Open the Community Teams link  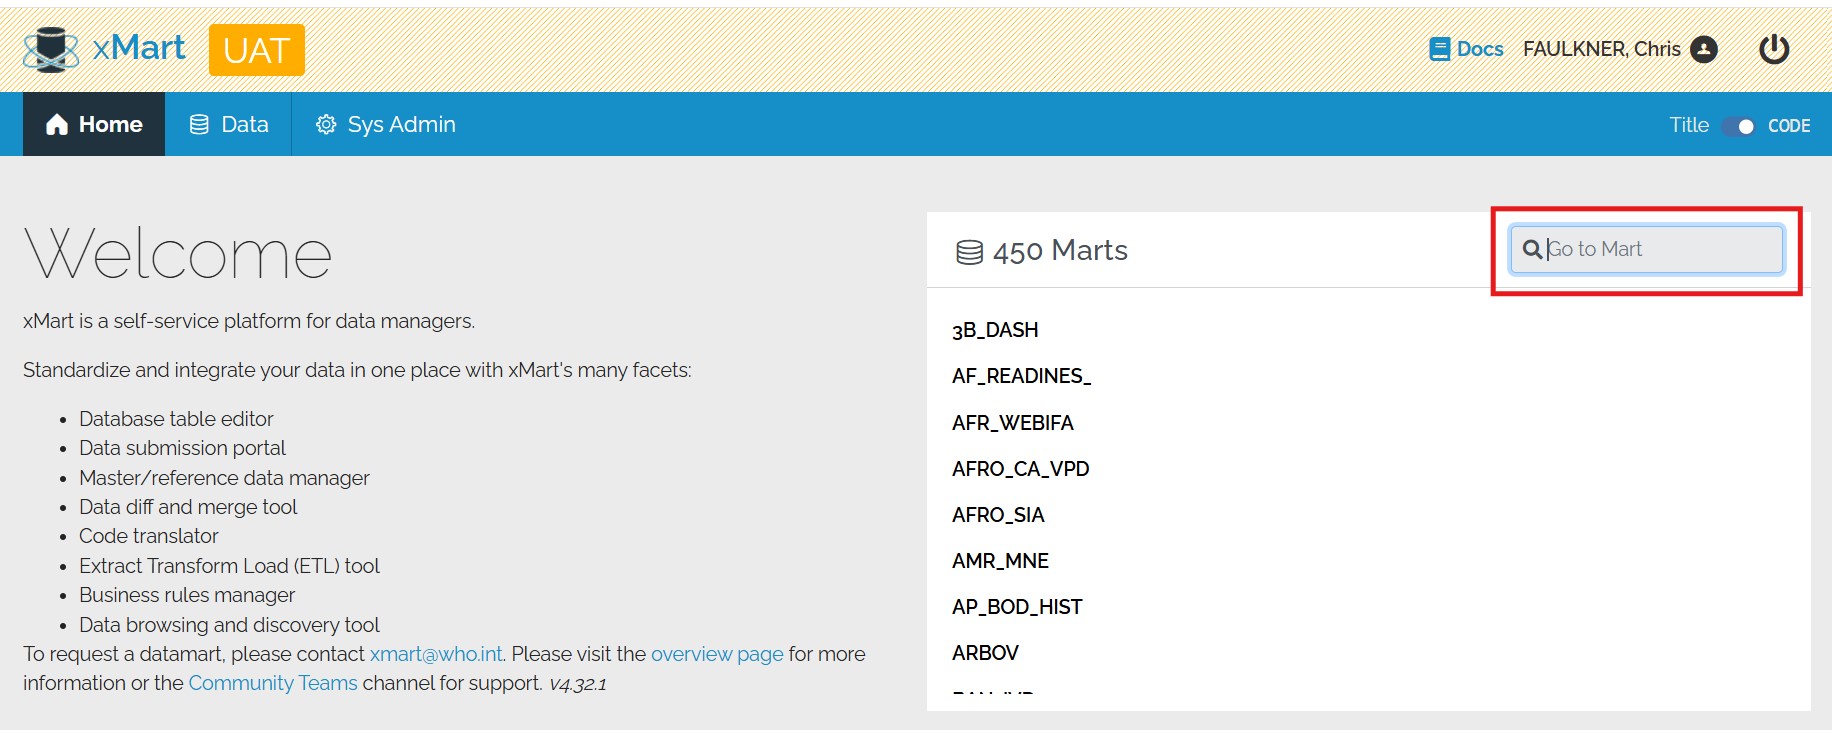(272, 683)
